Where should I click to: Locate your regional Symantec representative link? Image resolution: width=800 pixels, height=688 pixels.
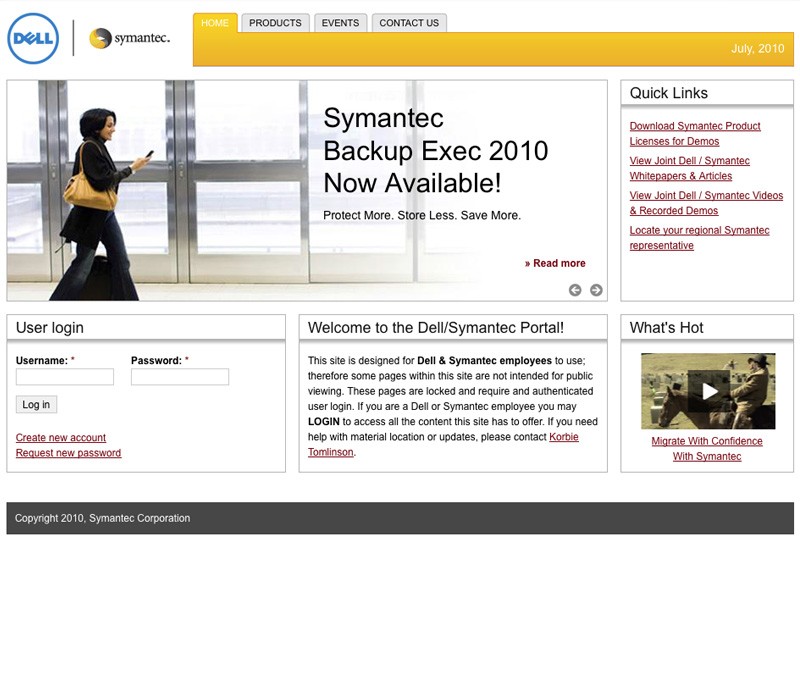(699, 238)
